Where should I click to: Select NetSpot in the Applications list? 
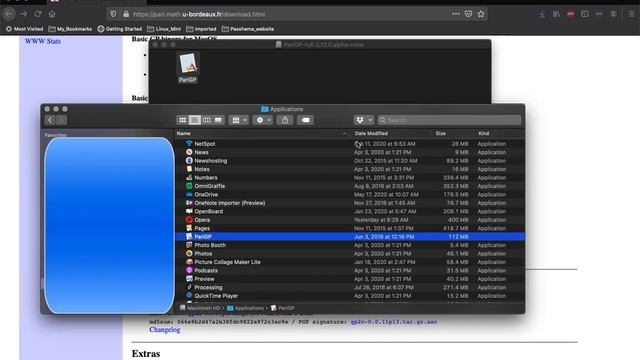(x=350, y=144)
